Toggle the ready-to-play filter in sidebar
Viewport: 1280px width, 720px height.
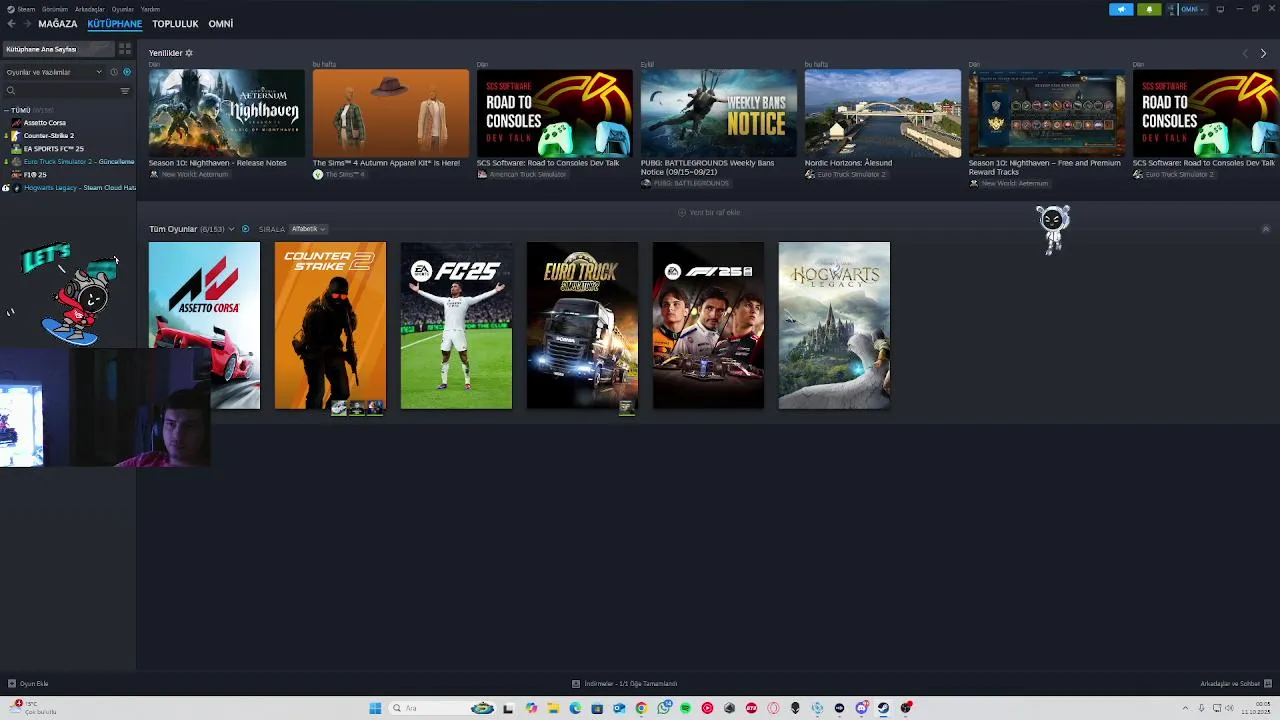[x=127, y=72]
